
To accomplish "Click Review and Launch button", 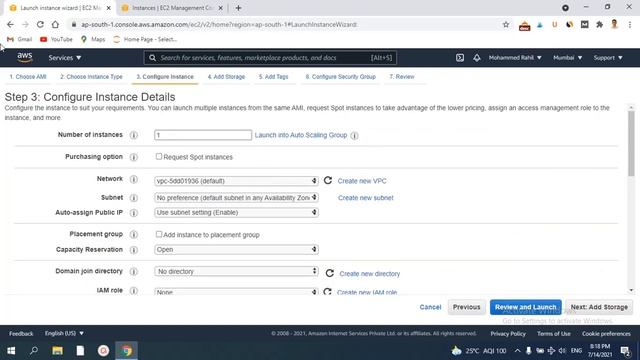I will (525, 307).
